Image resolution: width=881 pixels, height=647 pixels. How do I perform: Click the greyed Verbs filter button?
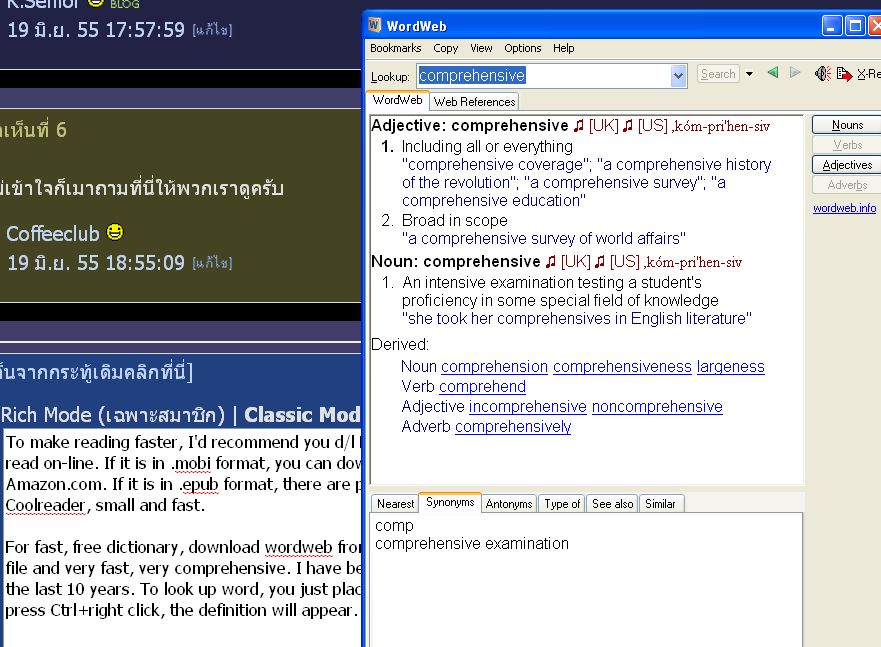click(847, 145)
